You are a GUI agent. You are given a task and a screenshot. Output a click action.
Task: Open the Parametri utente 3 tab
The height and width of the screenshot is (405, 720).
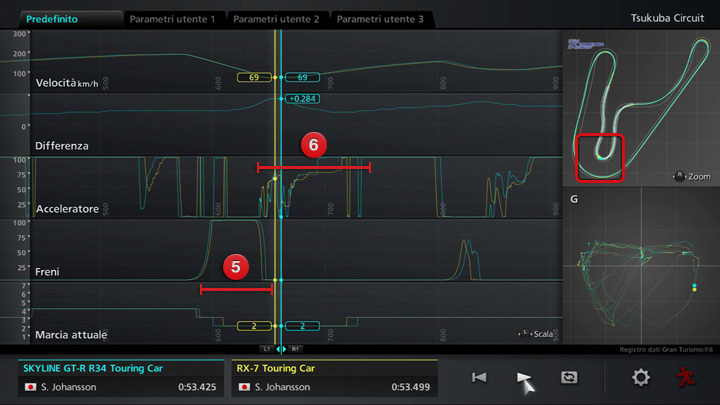pyautogui.click(x=381, y=19)
